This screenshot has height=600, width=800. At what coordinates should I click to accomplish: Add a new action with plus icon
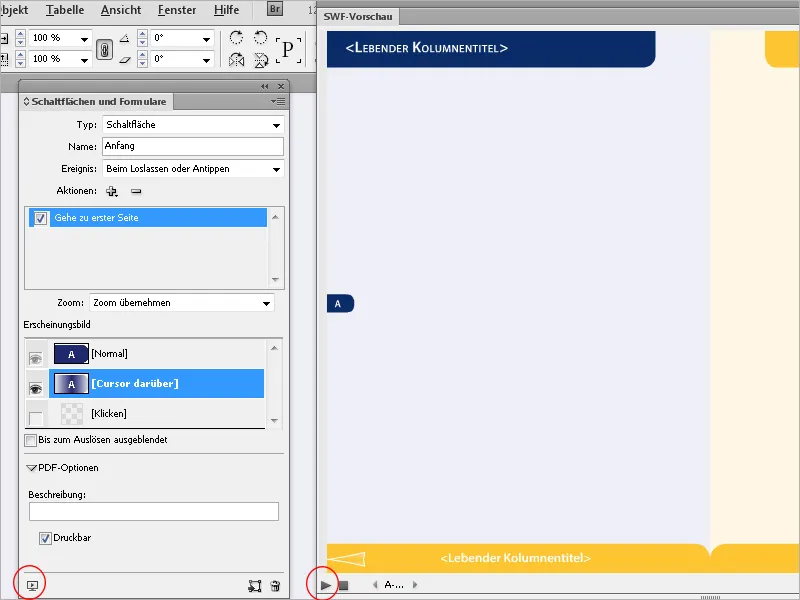(x=112, y=191)
